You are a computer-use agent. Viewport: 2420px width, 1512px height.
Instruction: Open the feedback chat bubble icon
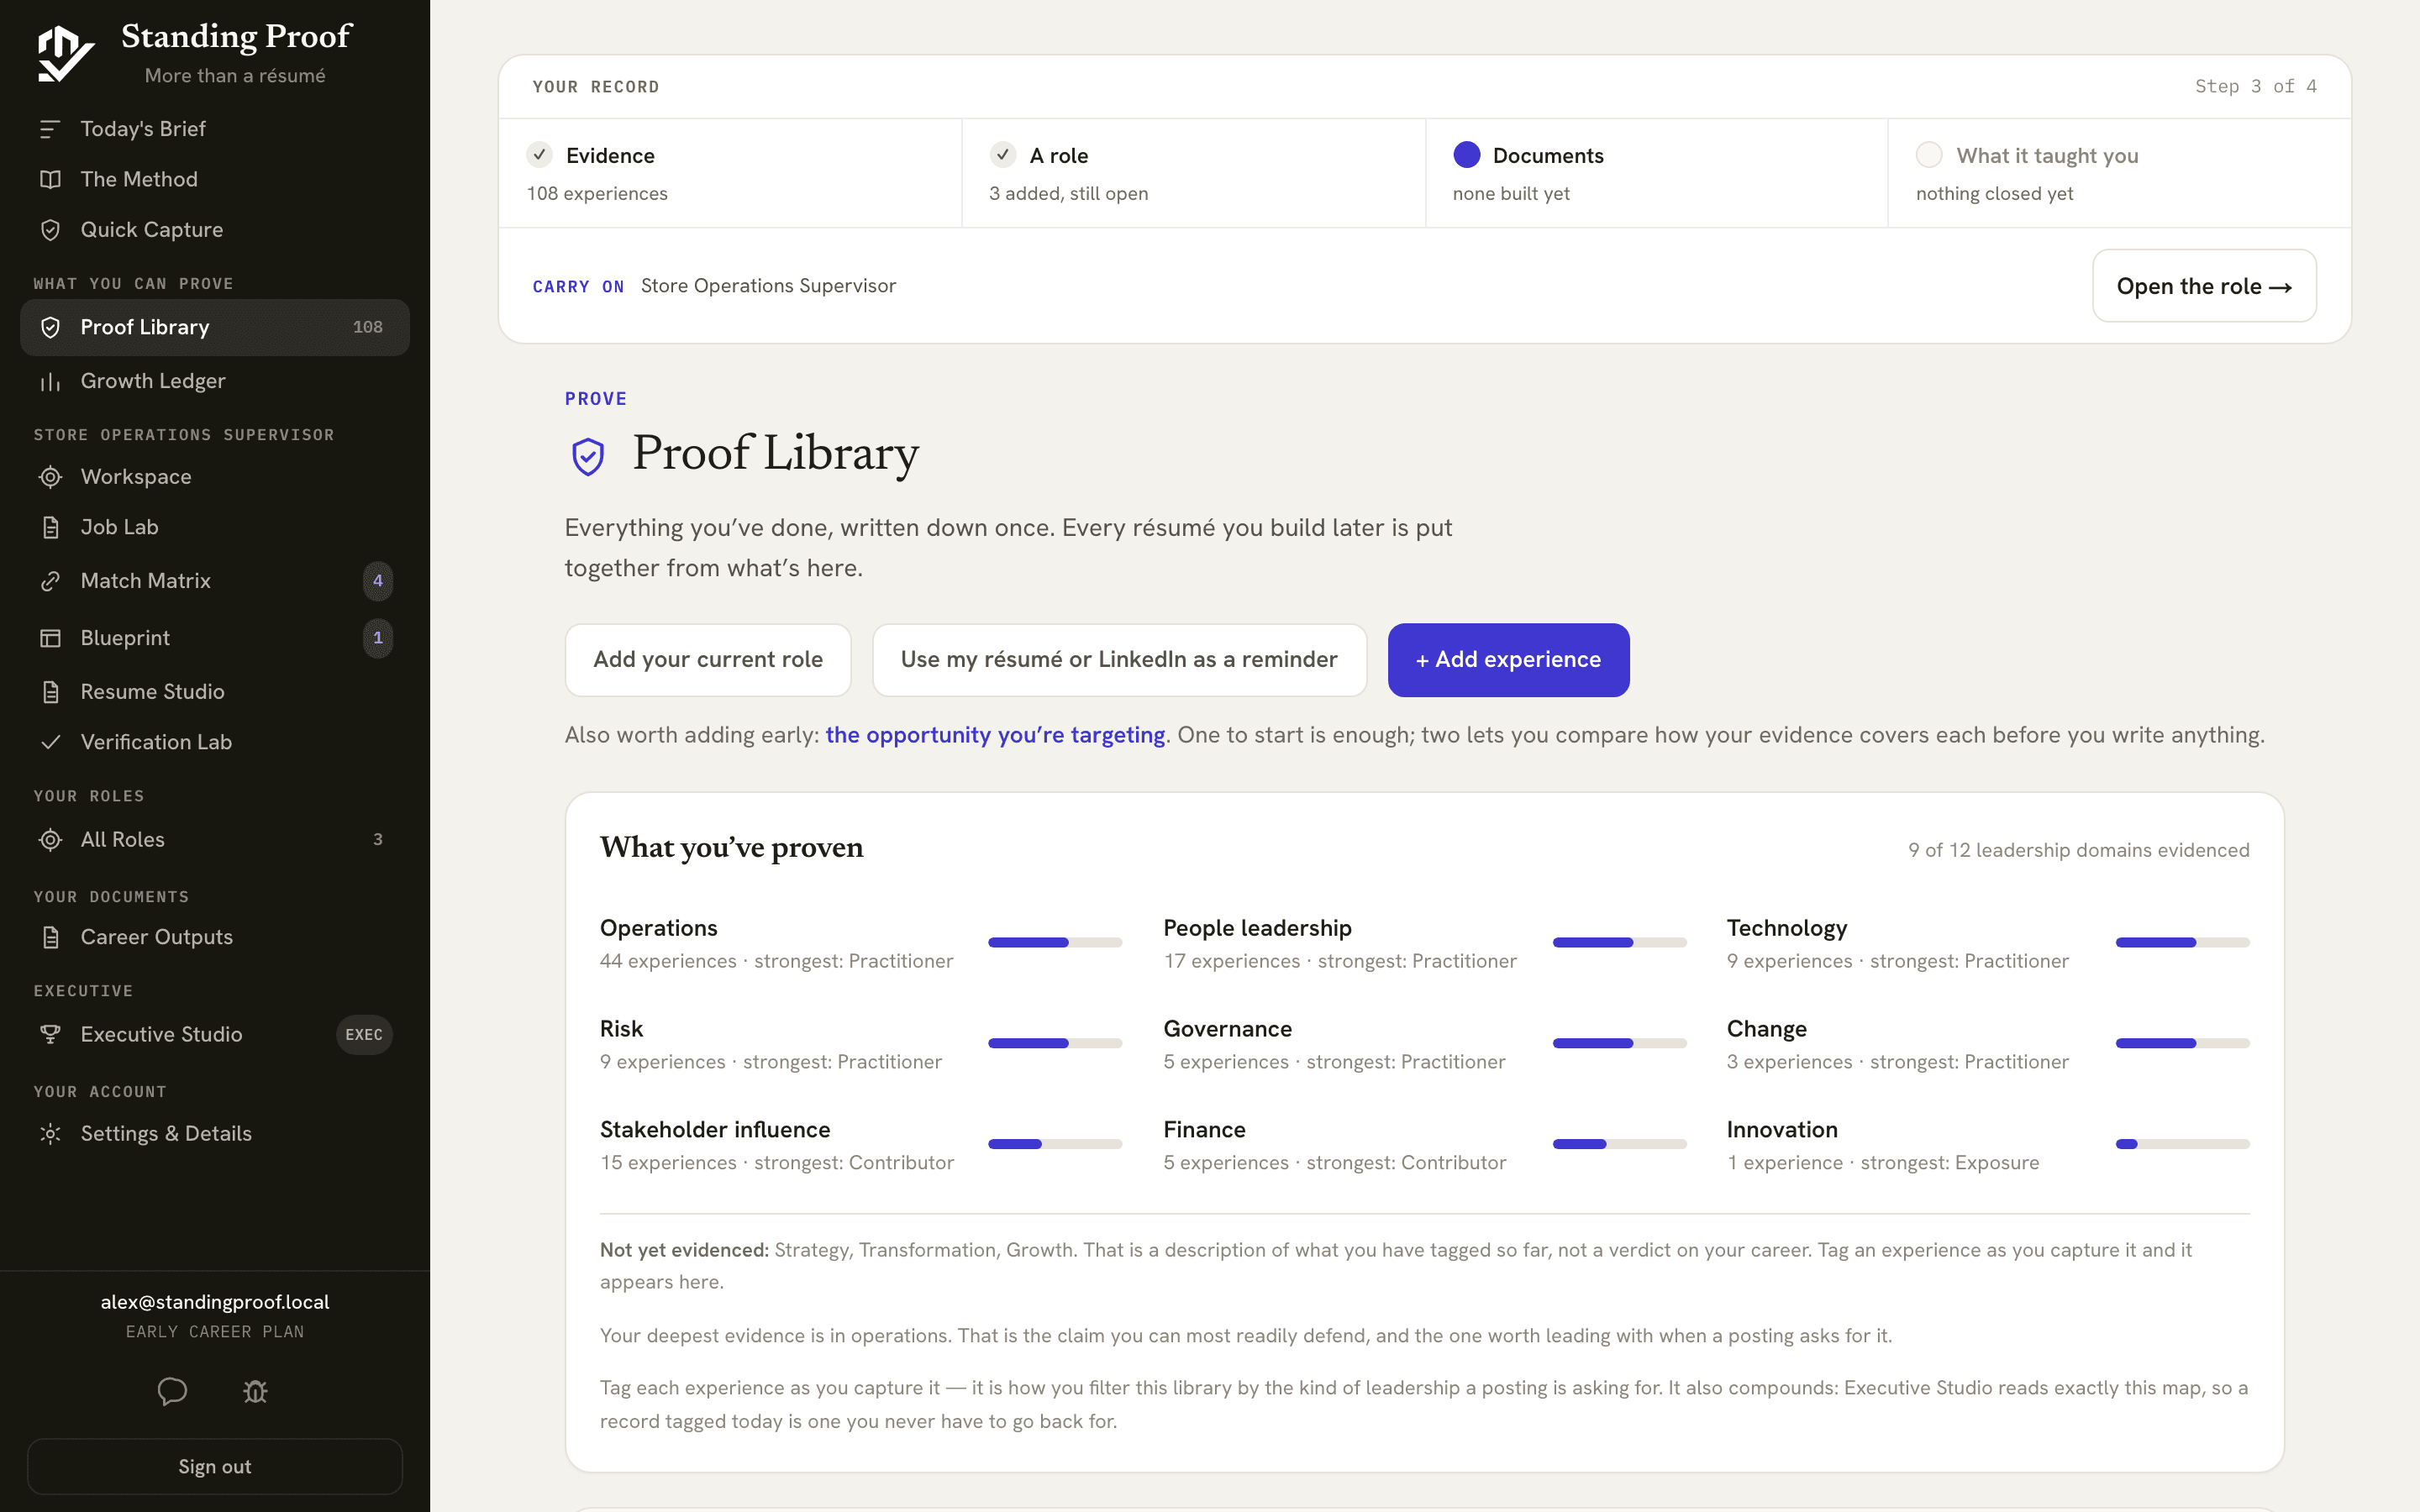coord(172,1391)
